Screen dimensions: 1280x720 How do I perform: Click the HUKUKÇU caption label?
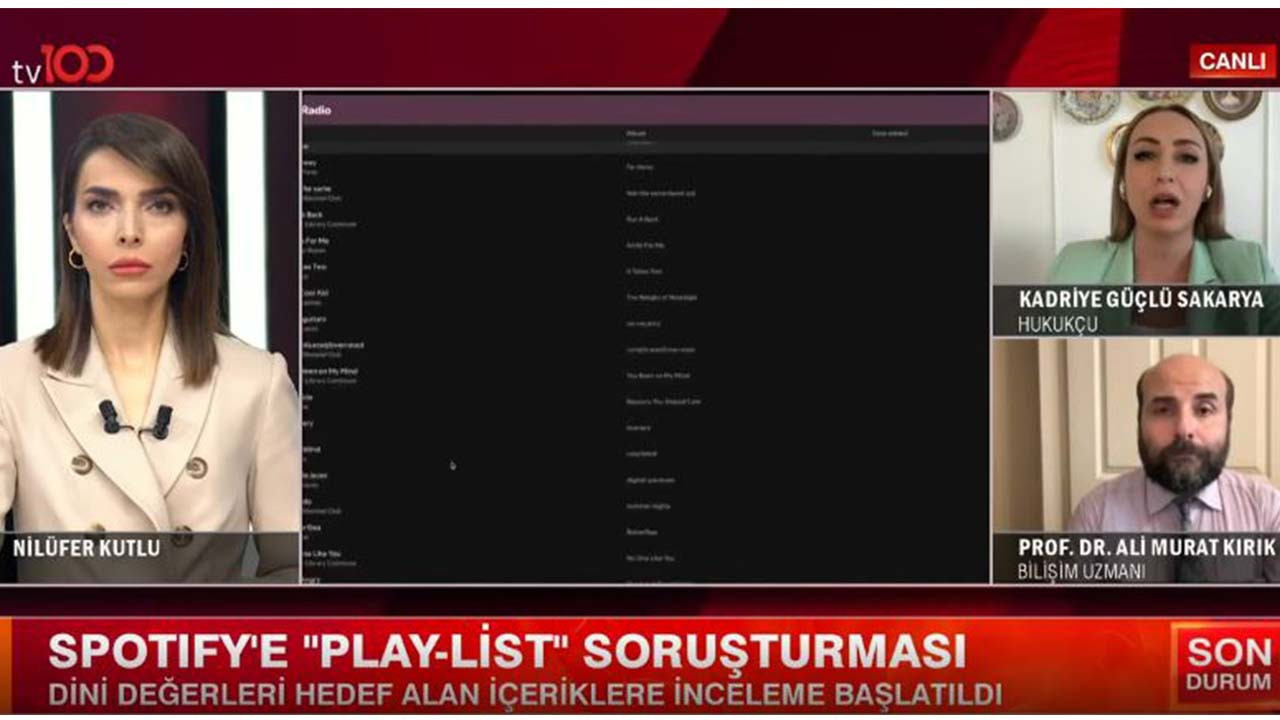1058,325
